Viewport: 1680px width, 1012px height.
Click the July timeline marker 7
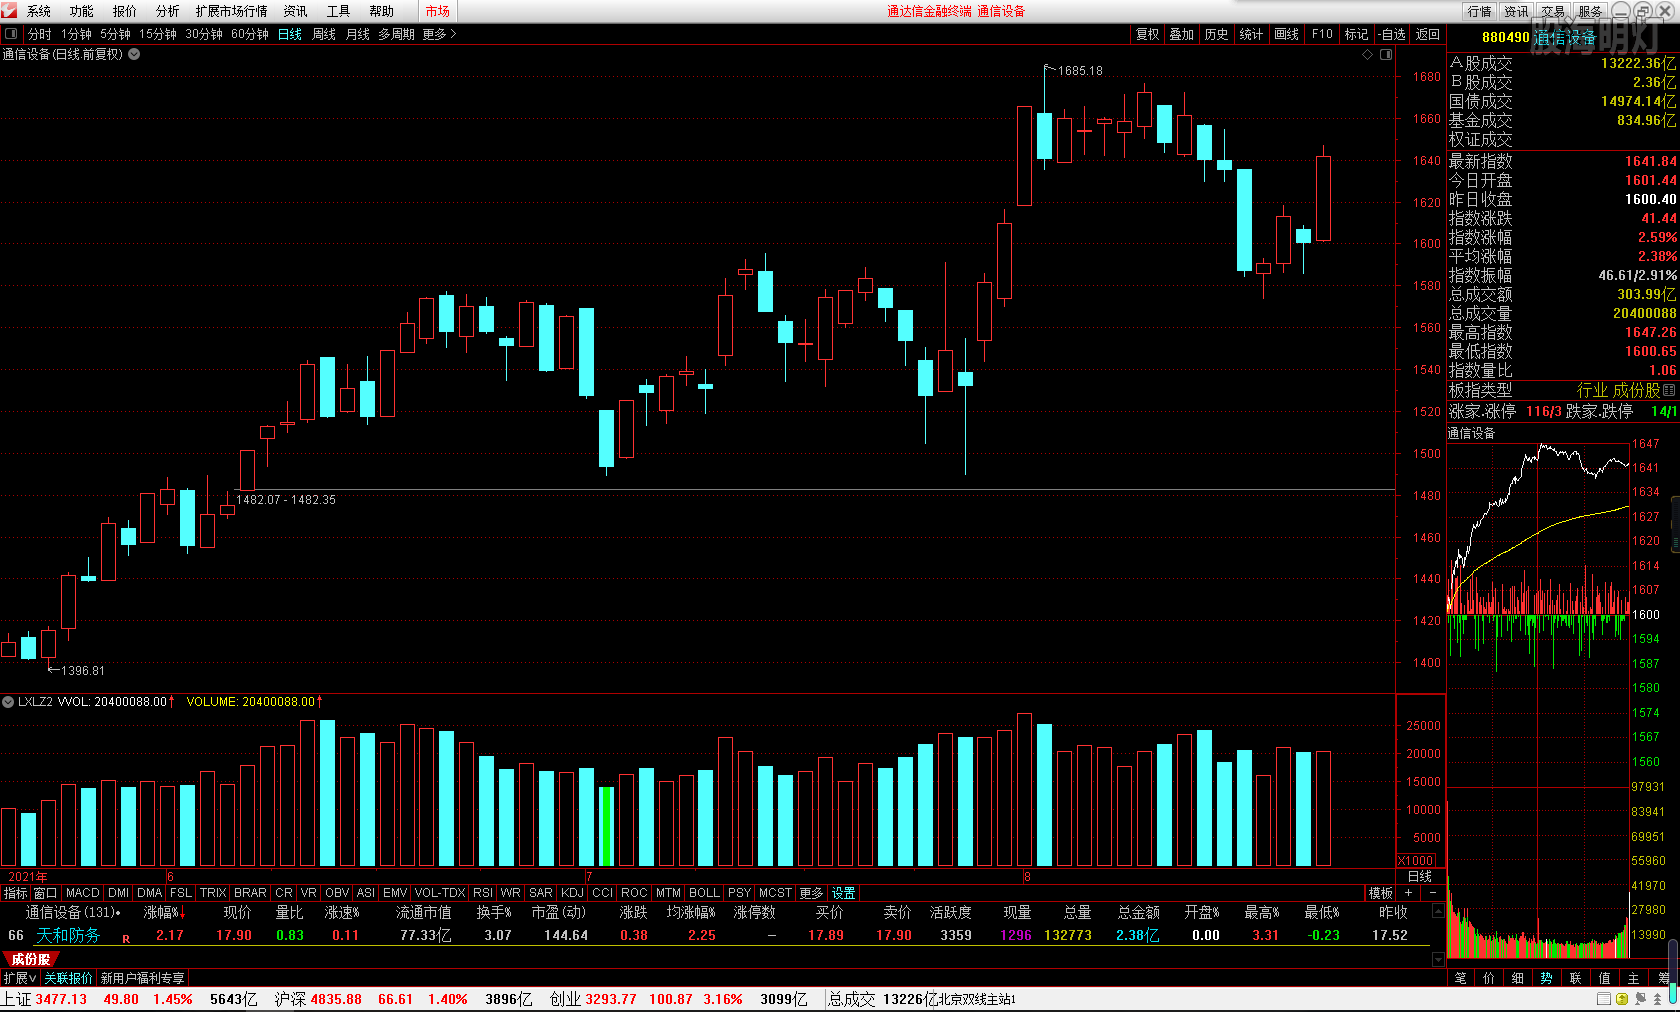click(x=589, y=877)
